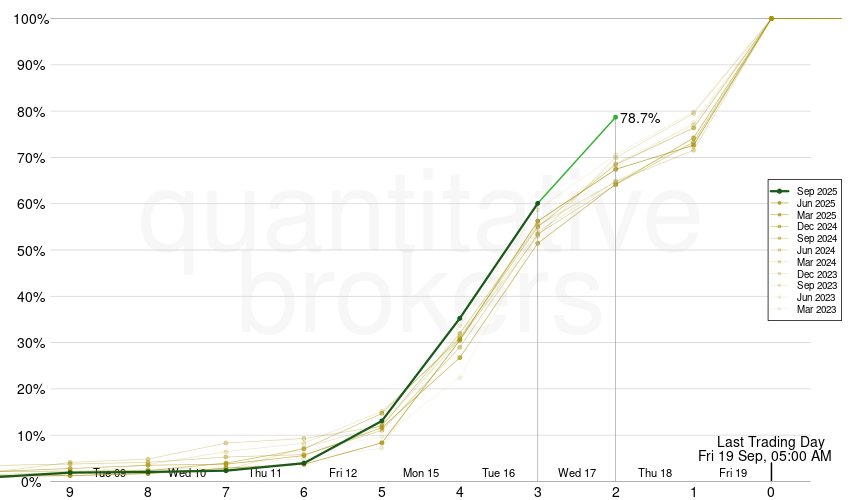Click the Sep 2025 legend line marker
The width and height of the screenshot is (850, 500).
pyautogui.click(x=780, y=191)
